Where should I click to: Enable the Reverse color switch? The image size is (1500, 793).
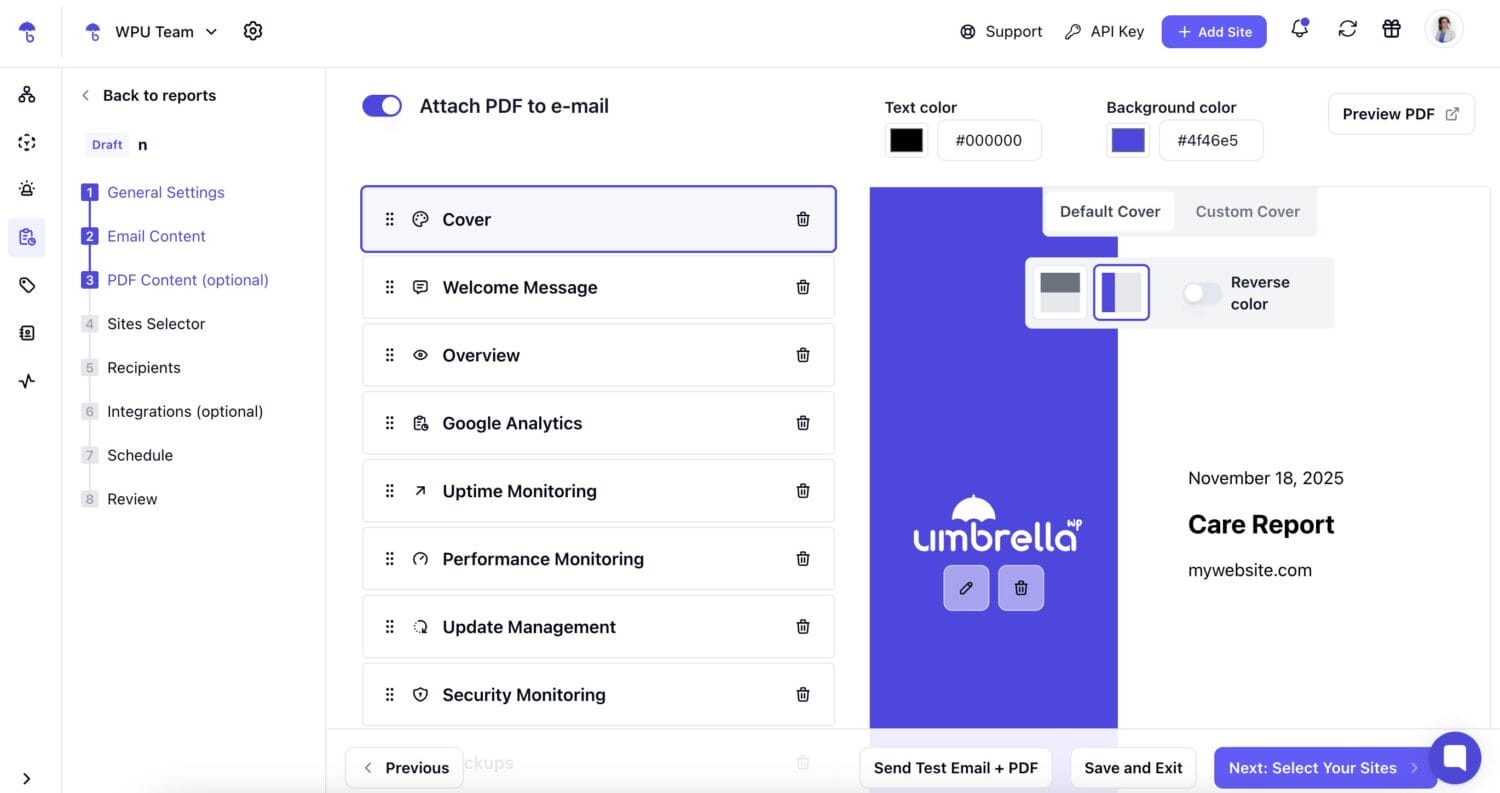point(1201,293)
